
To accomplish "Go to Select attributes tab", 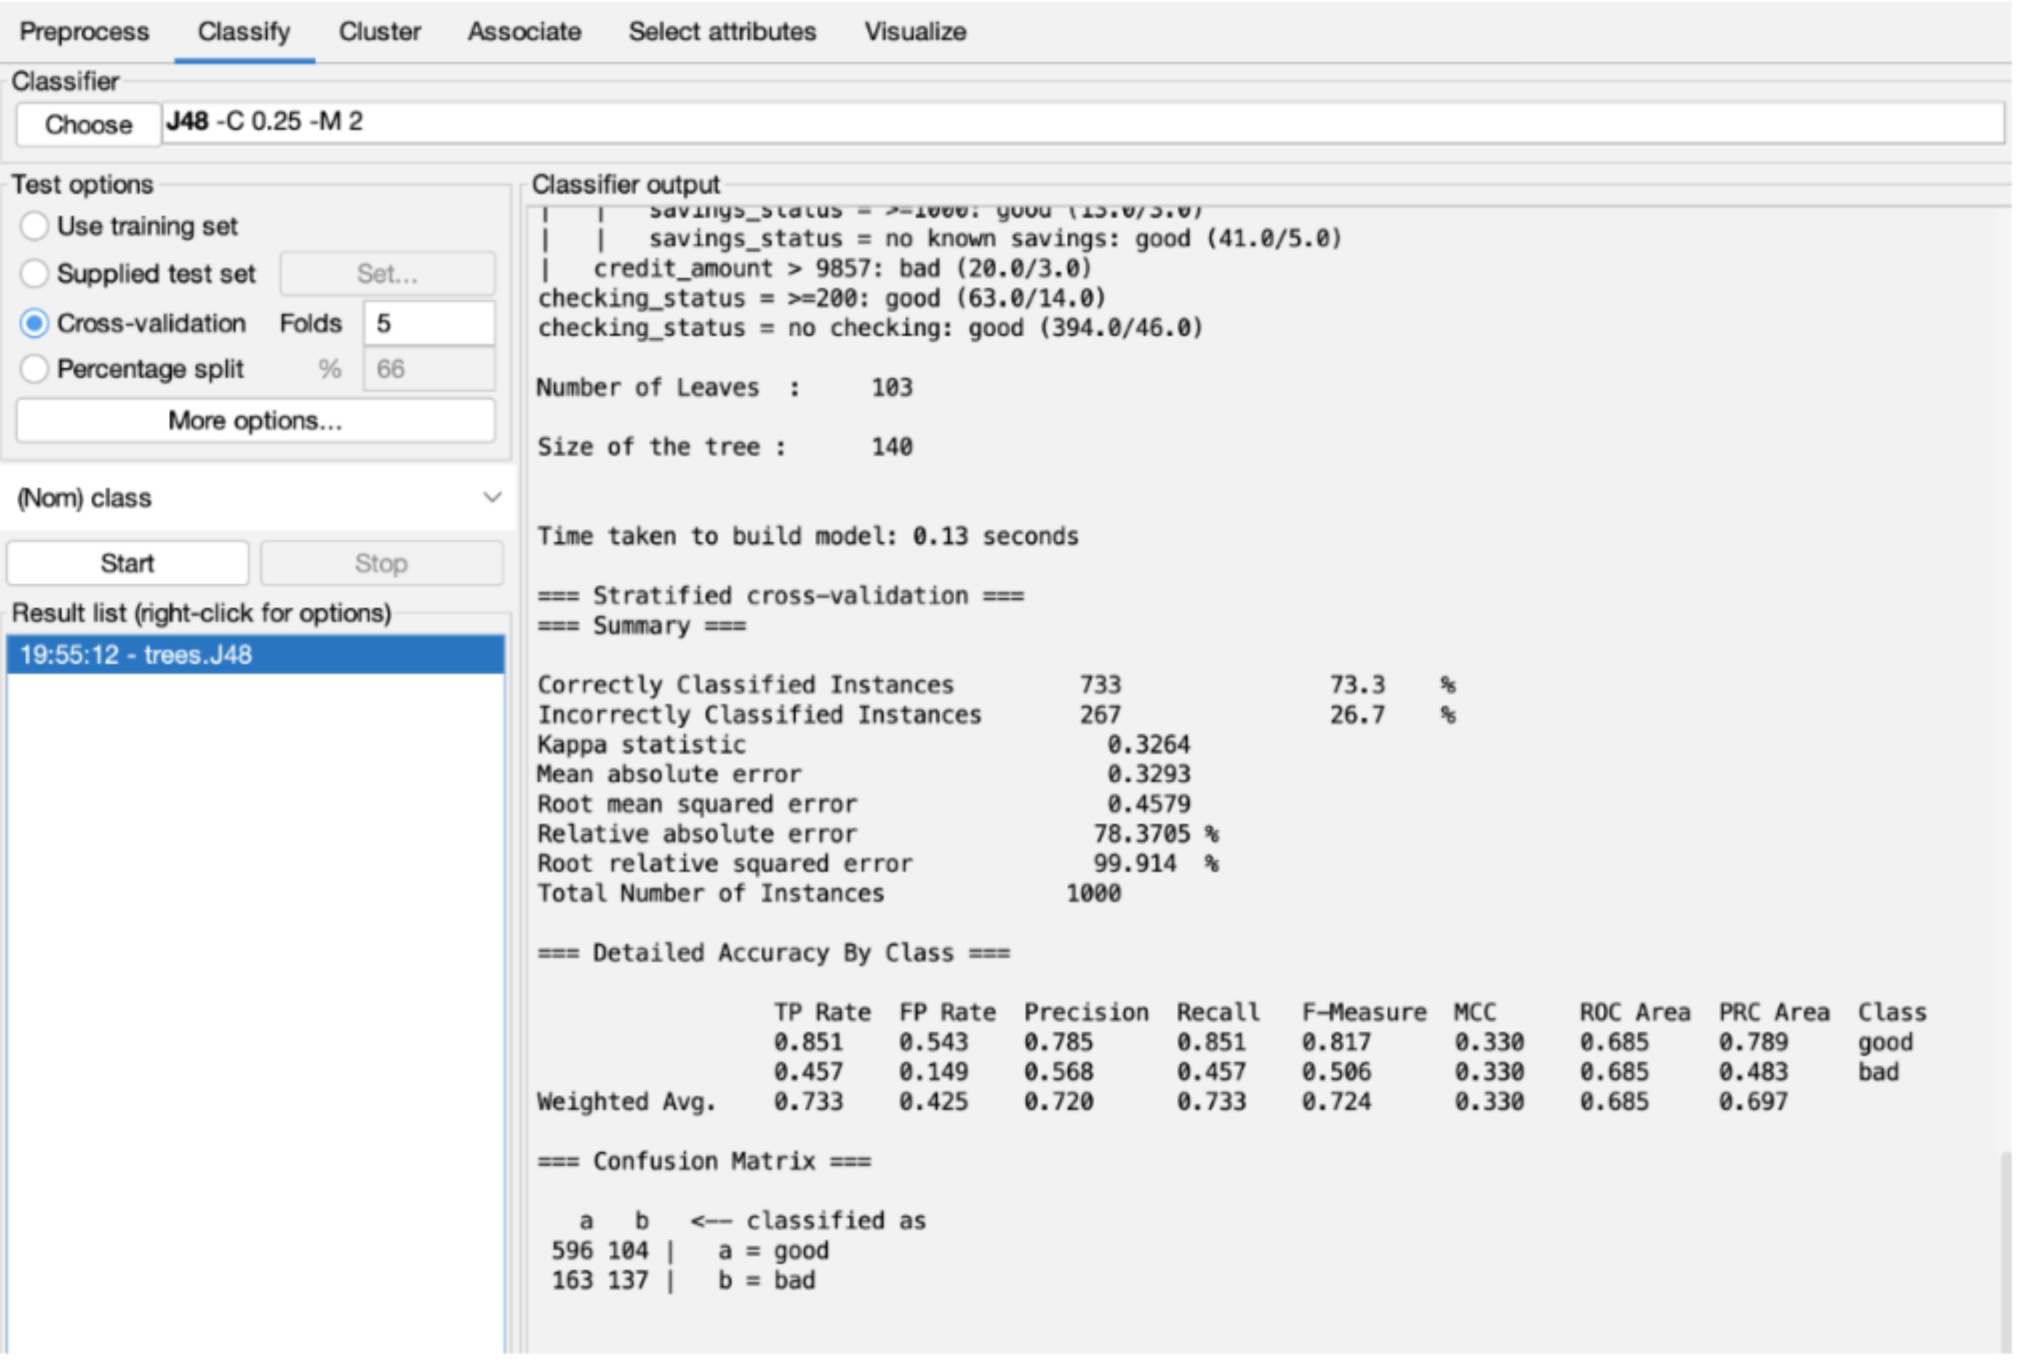I will (722, 32).
